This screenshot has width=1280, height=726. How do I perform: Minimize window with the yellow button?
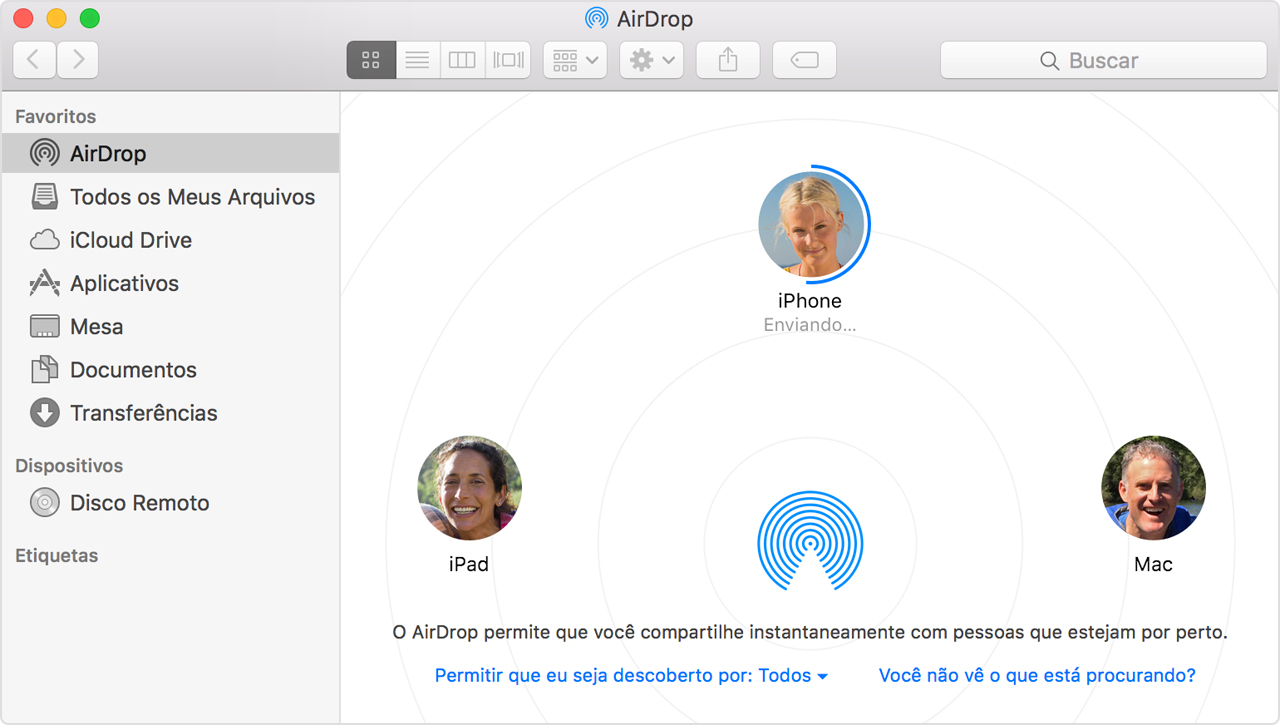pos(56,18)
